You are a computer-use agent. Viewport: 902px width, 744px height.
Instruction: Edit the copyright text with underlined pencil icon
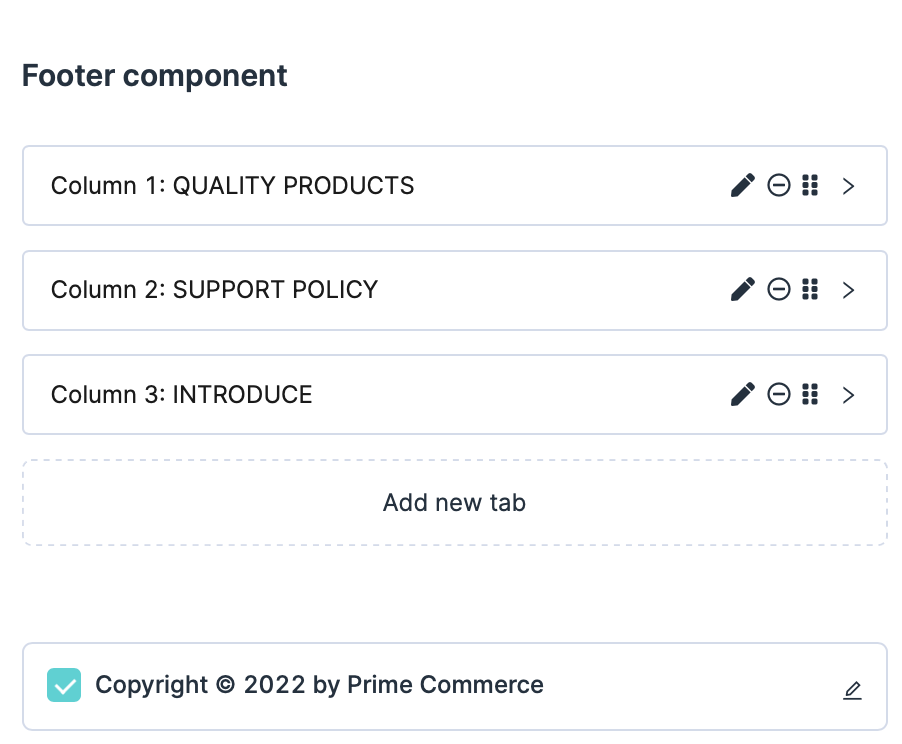click(852, 690)
